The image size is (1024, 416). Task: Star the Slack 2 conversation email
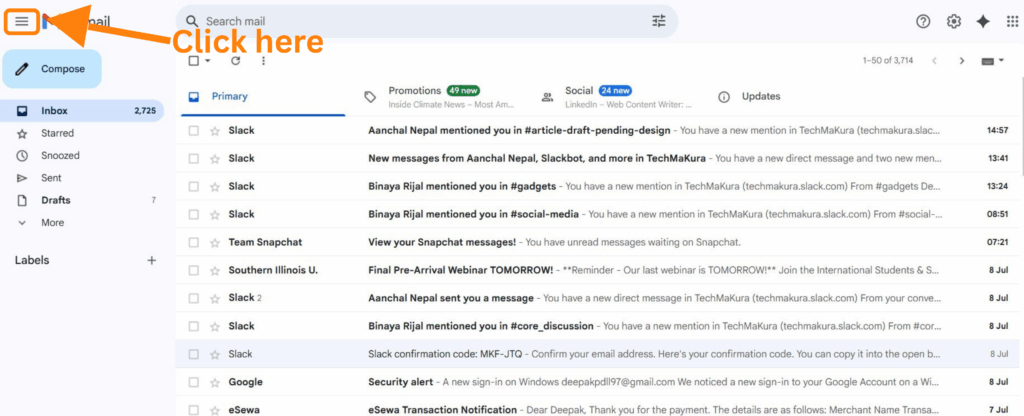coord(214,298)
